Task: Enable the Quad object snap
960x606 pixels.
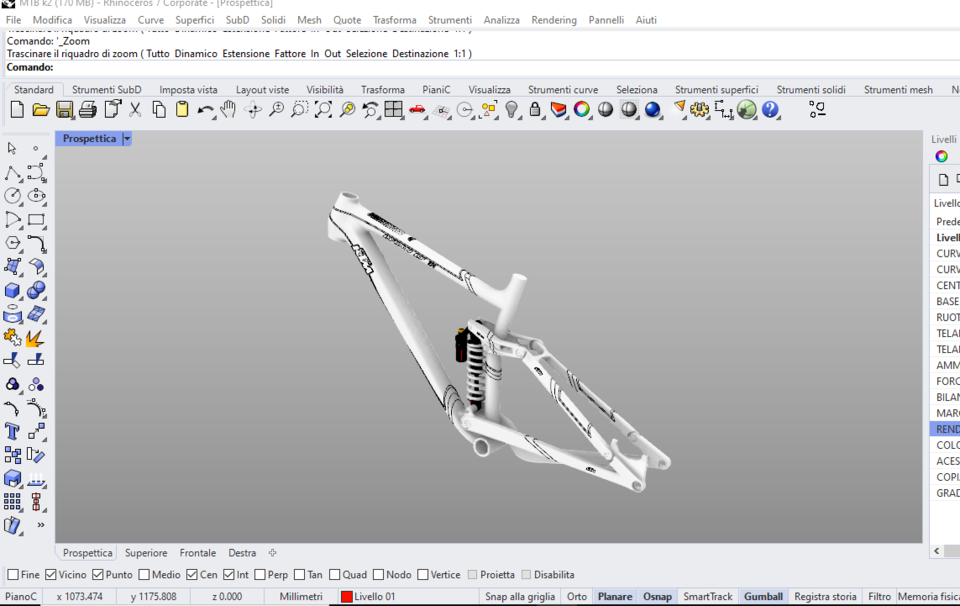Action: 334,574
